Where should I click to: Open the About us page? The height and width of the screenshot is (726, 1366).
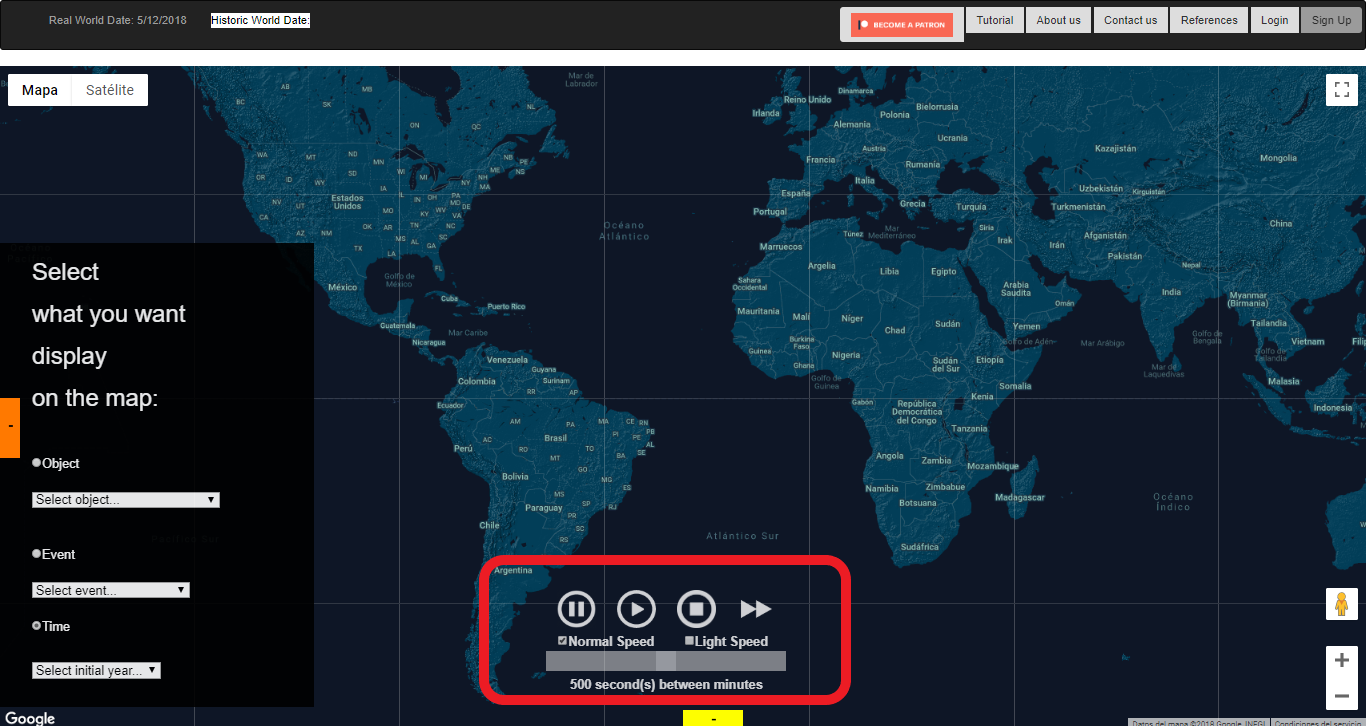pyautogui.click(x=1058, y=20)
